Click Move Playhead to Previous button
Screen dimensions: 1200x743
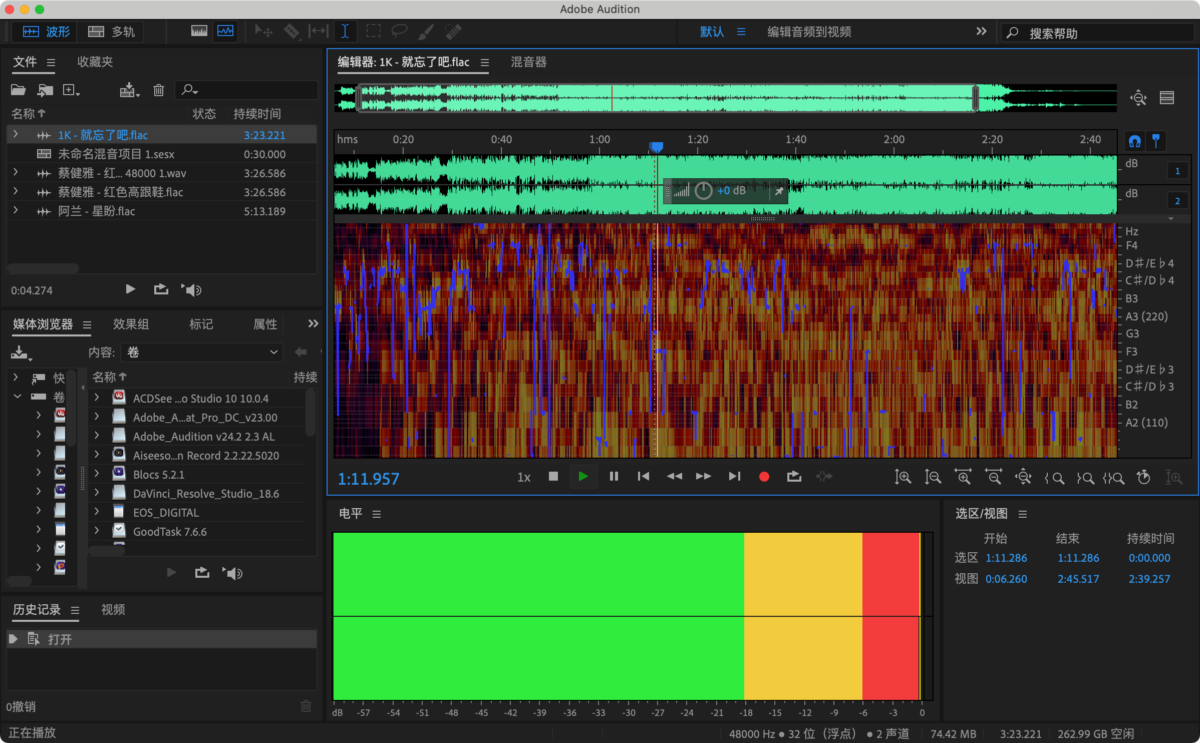pyautogui.click(x=644, y=477)
